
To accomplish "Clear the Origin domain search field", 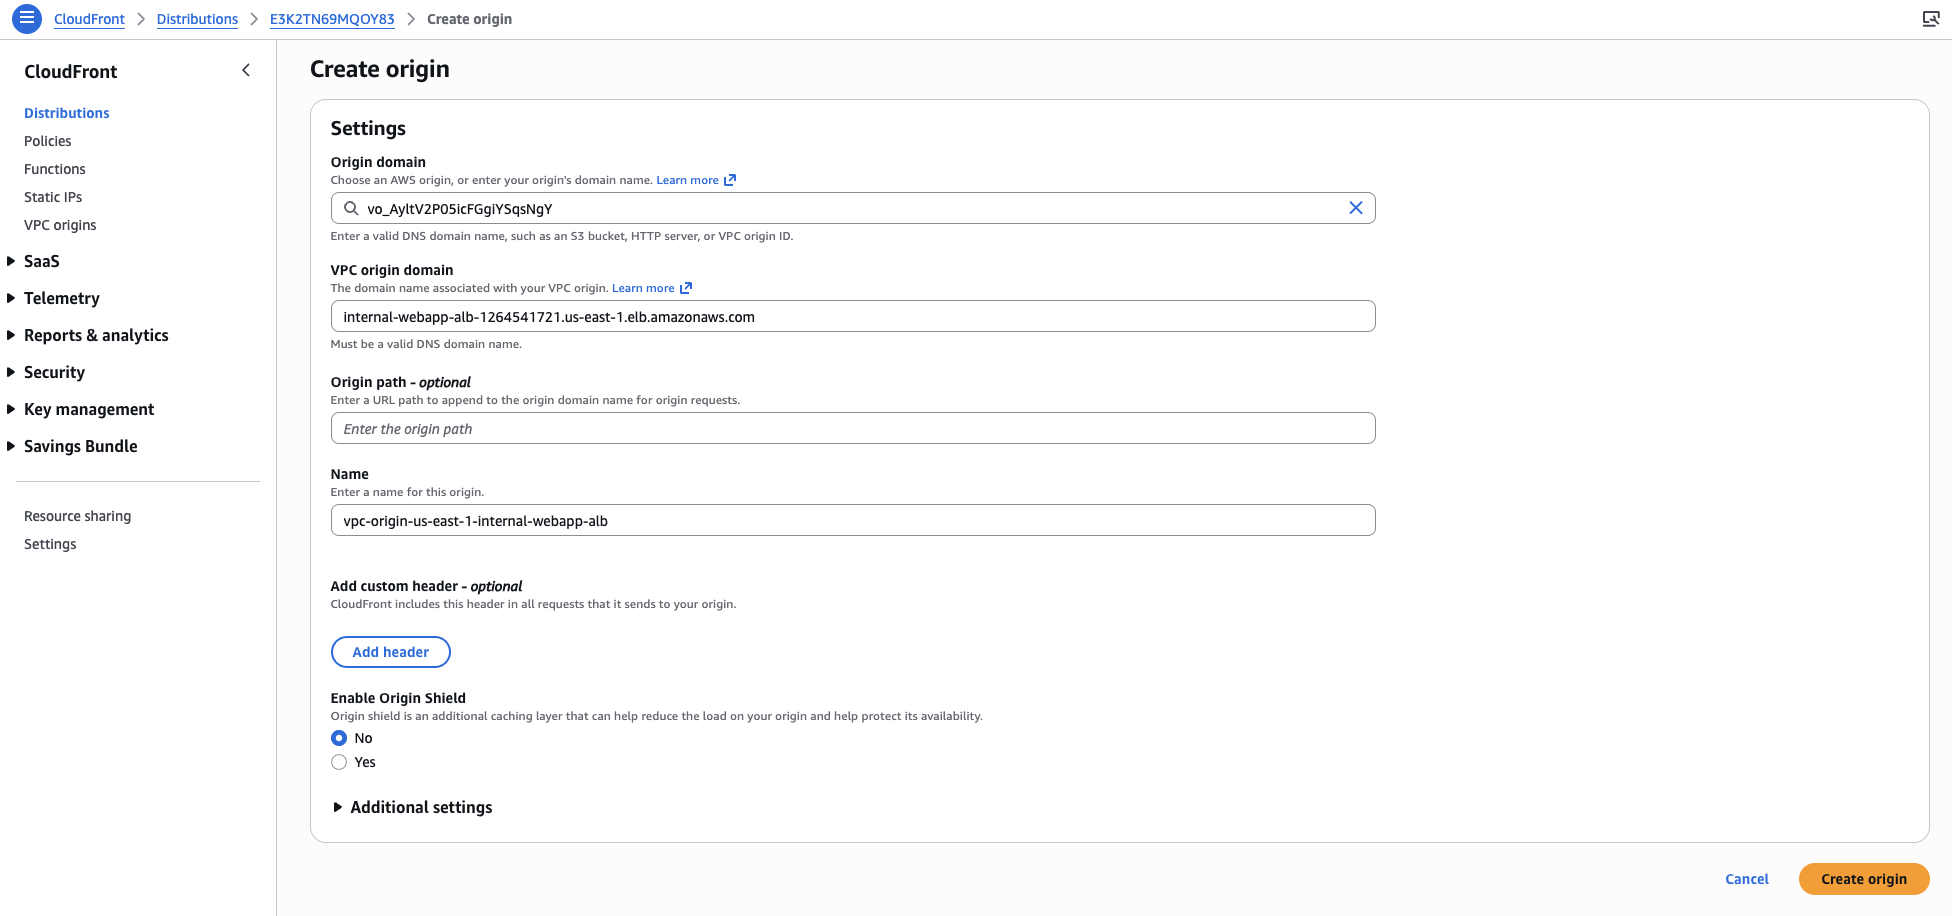I will click(x=1355, y=208).
